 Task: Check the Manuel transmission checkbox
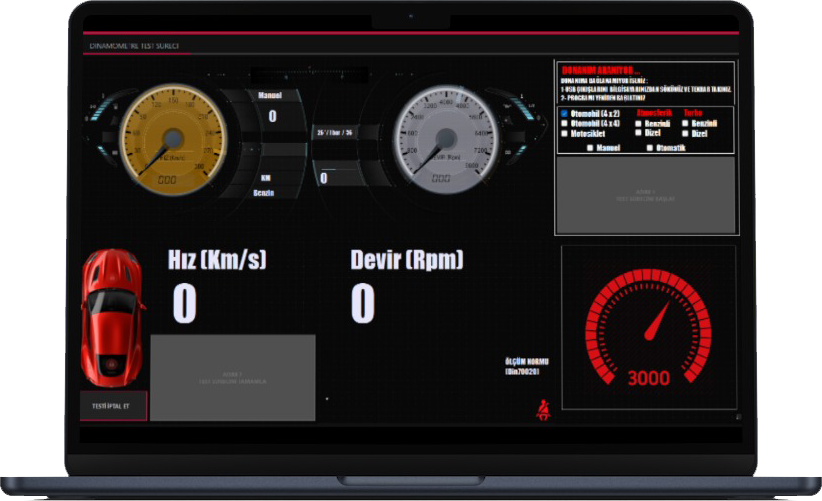pyautogui.click(x=590, y=147)
